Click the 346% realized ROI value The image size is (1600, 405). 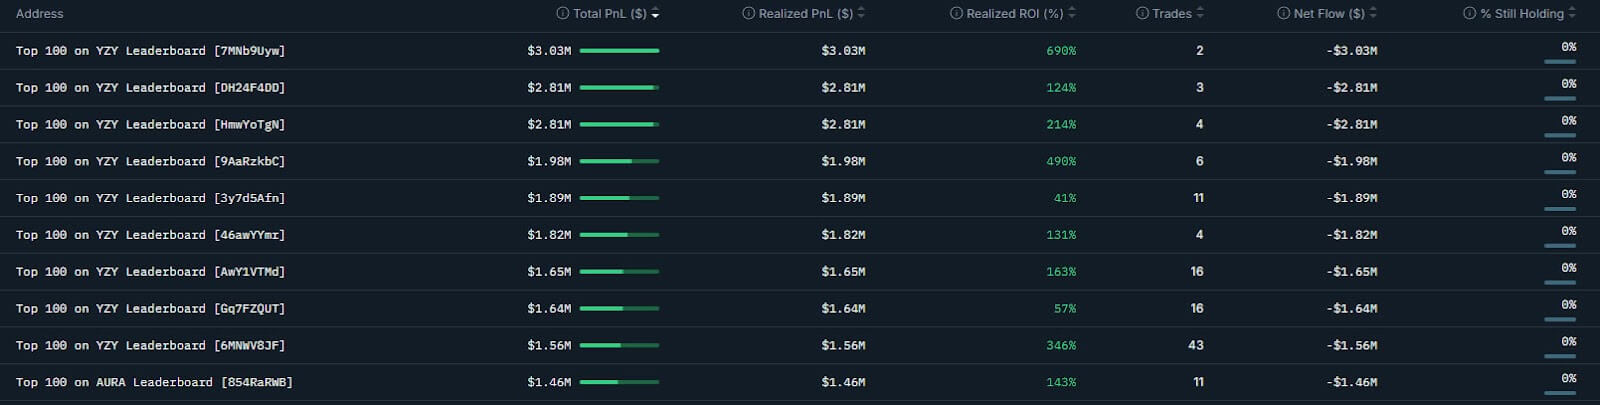[1061, 346]
